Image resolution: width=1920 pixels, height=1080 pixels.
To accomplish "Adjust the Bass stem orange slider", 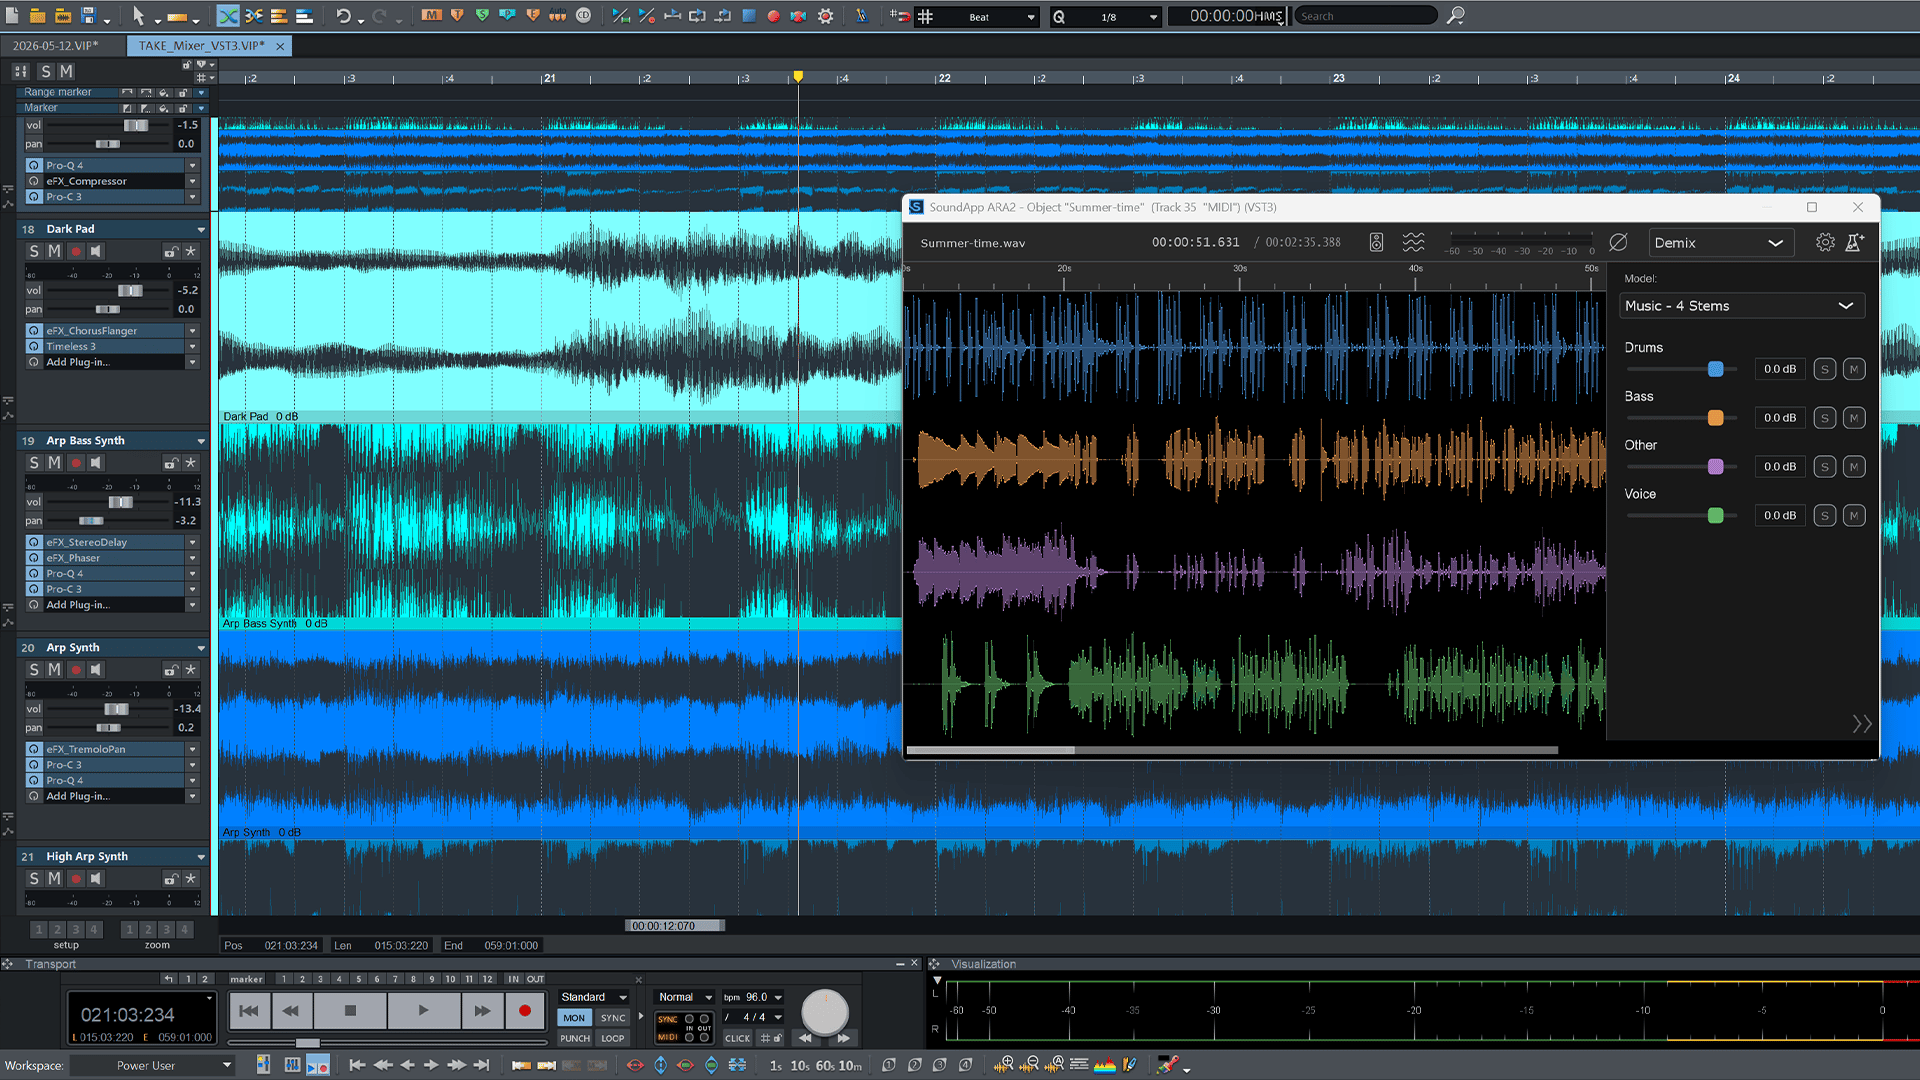I will pyautogui.click(x=1715, y=418).
